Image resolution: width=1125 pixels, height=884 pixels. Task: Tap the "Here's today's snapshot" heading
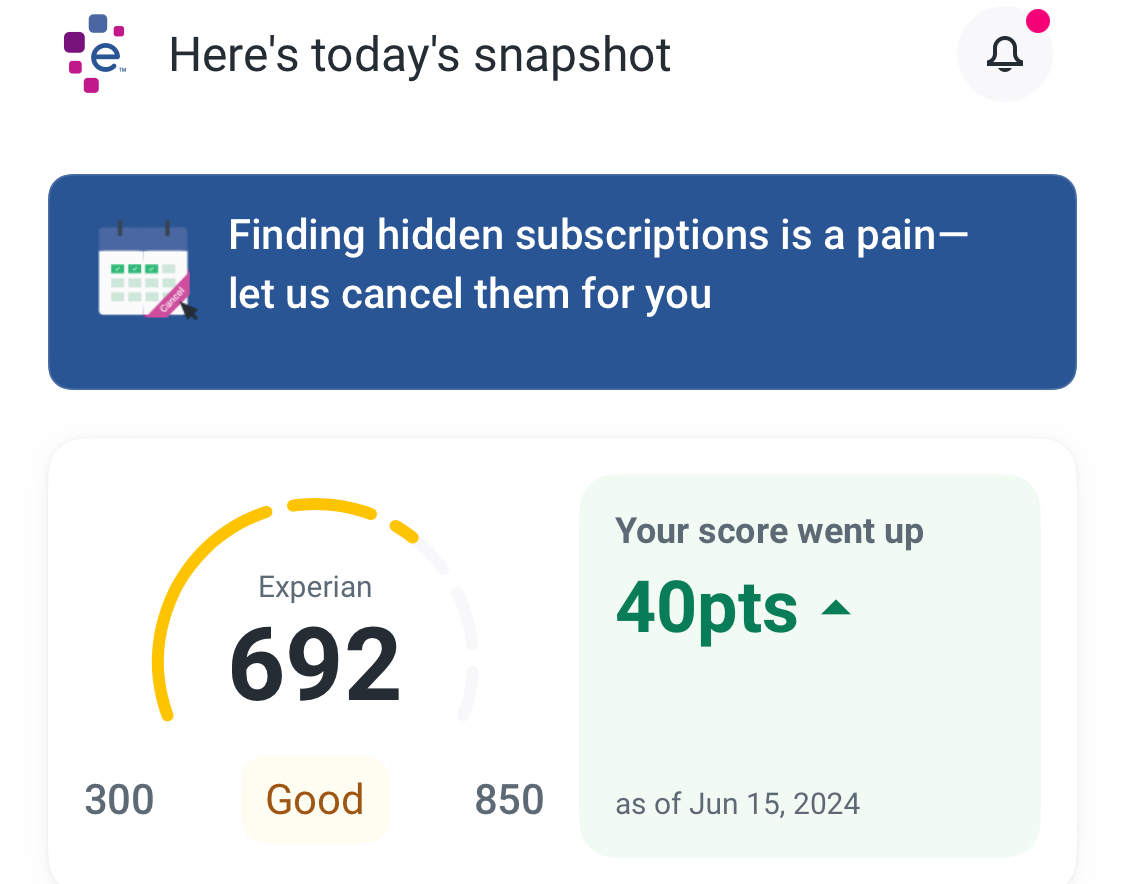(420, 55)
